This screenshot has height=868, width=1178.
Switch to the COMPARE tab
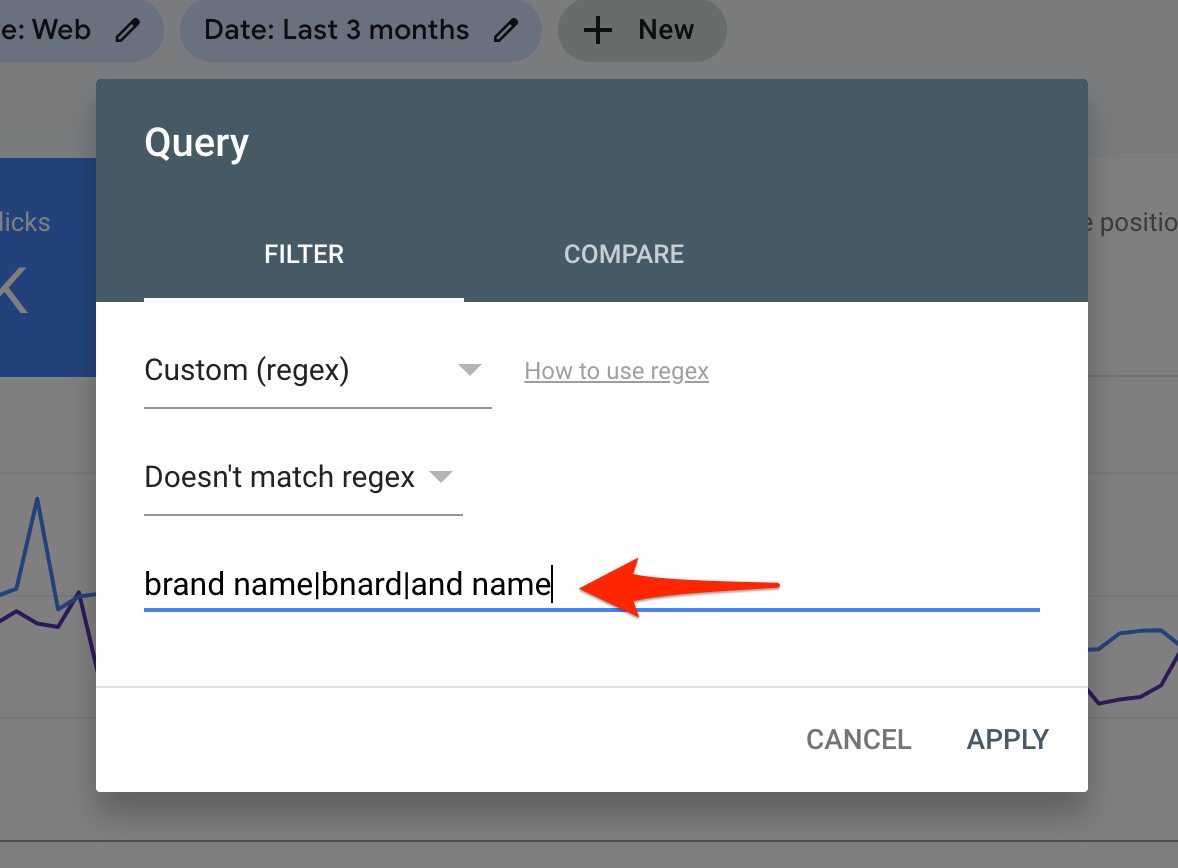tap(624, 255)
